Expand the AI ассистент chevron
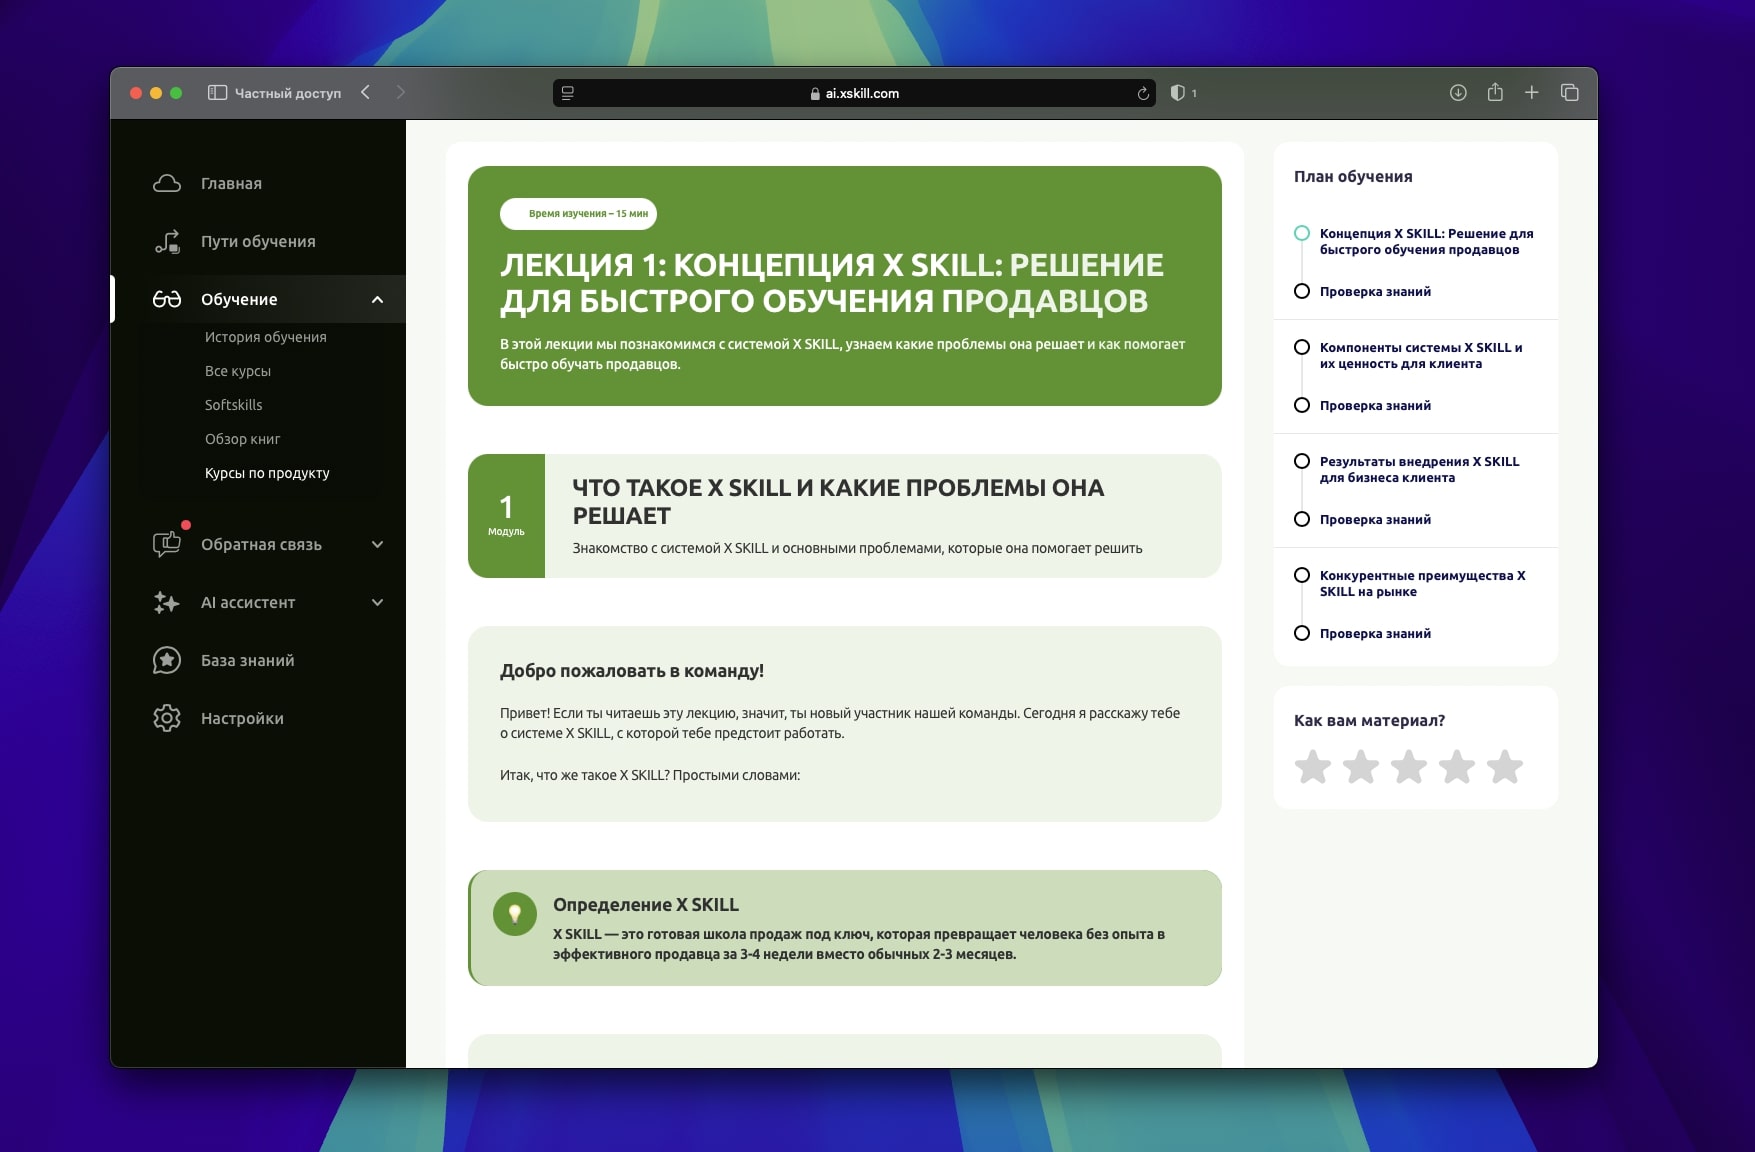Image resolution: width=1755 pixels, height=1152 pixels. pos(377,603)
